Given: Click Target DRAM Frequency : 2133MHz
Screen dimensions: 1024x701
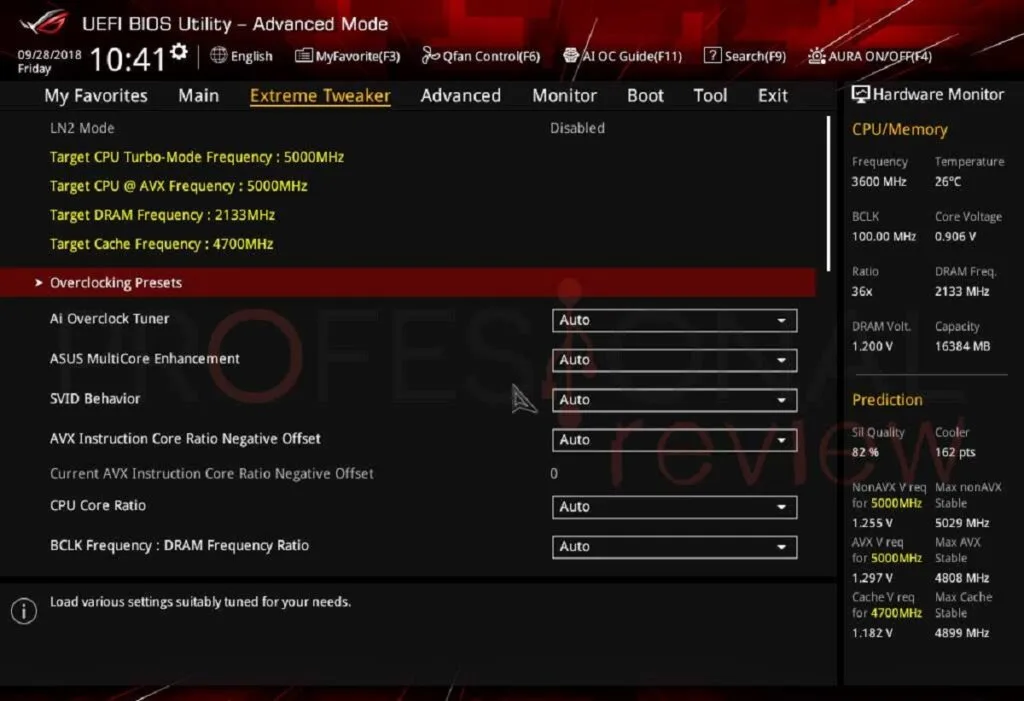Looking at the screenshot, I should pyautogui.click(x=162, y=215).
